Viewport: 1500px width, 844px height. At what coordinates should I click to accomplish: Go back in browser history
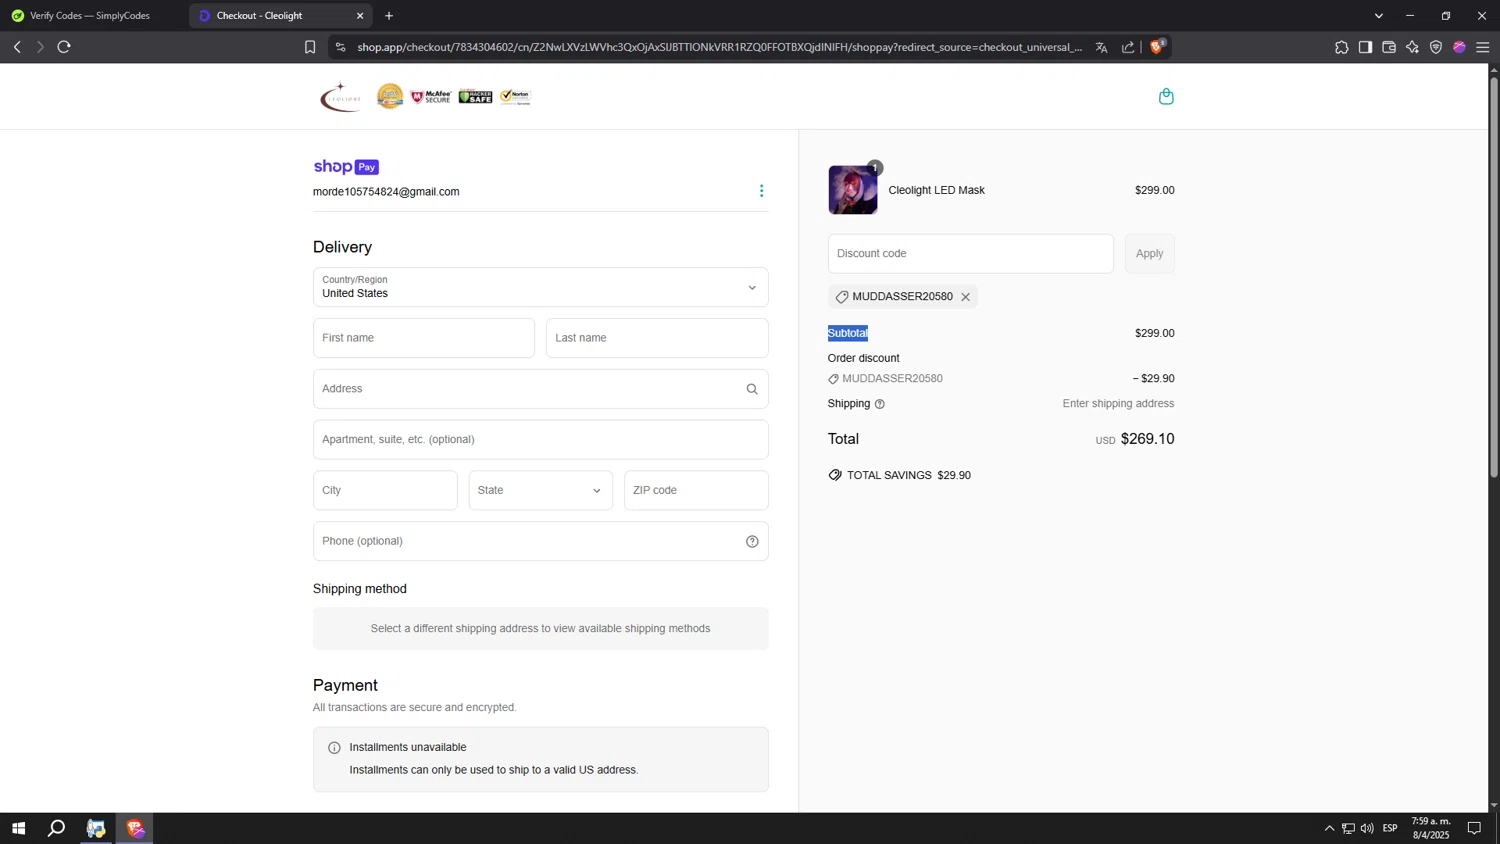17,47
